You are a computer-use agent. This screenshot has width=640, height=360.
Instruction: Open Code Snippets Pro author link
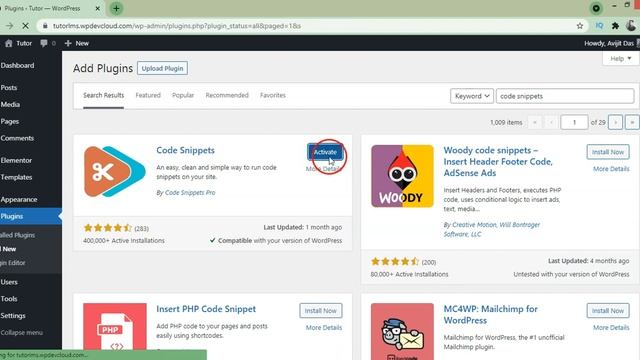click(190, 192)
